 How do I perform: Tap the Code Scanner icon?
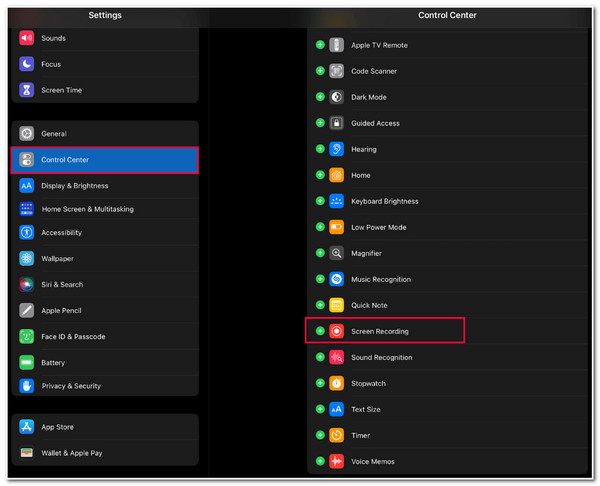[336, 71]
